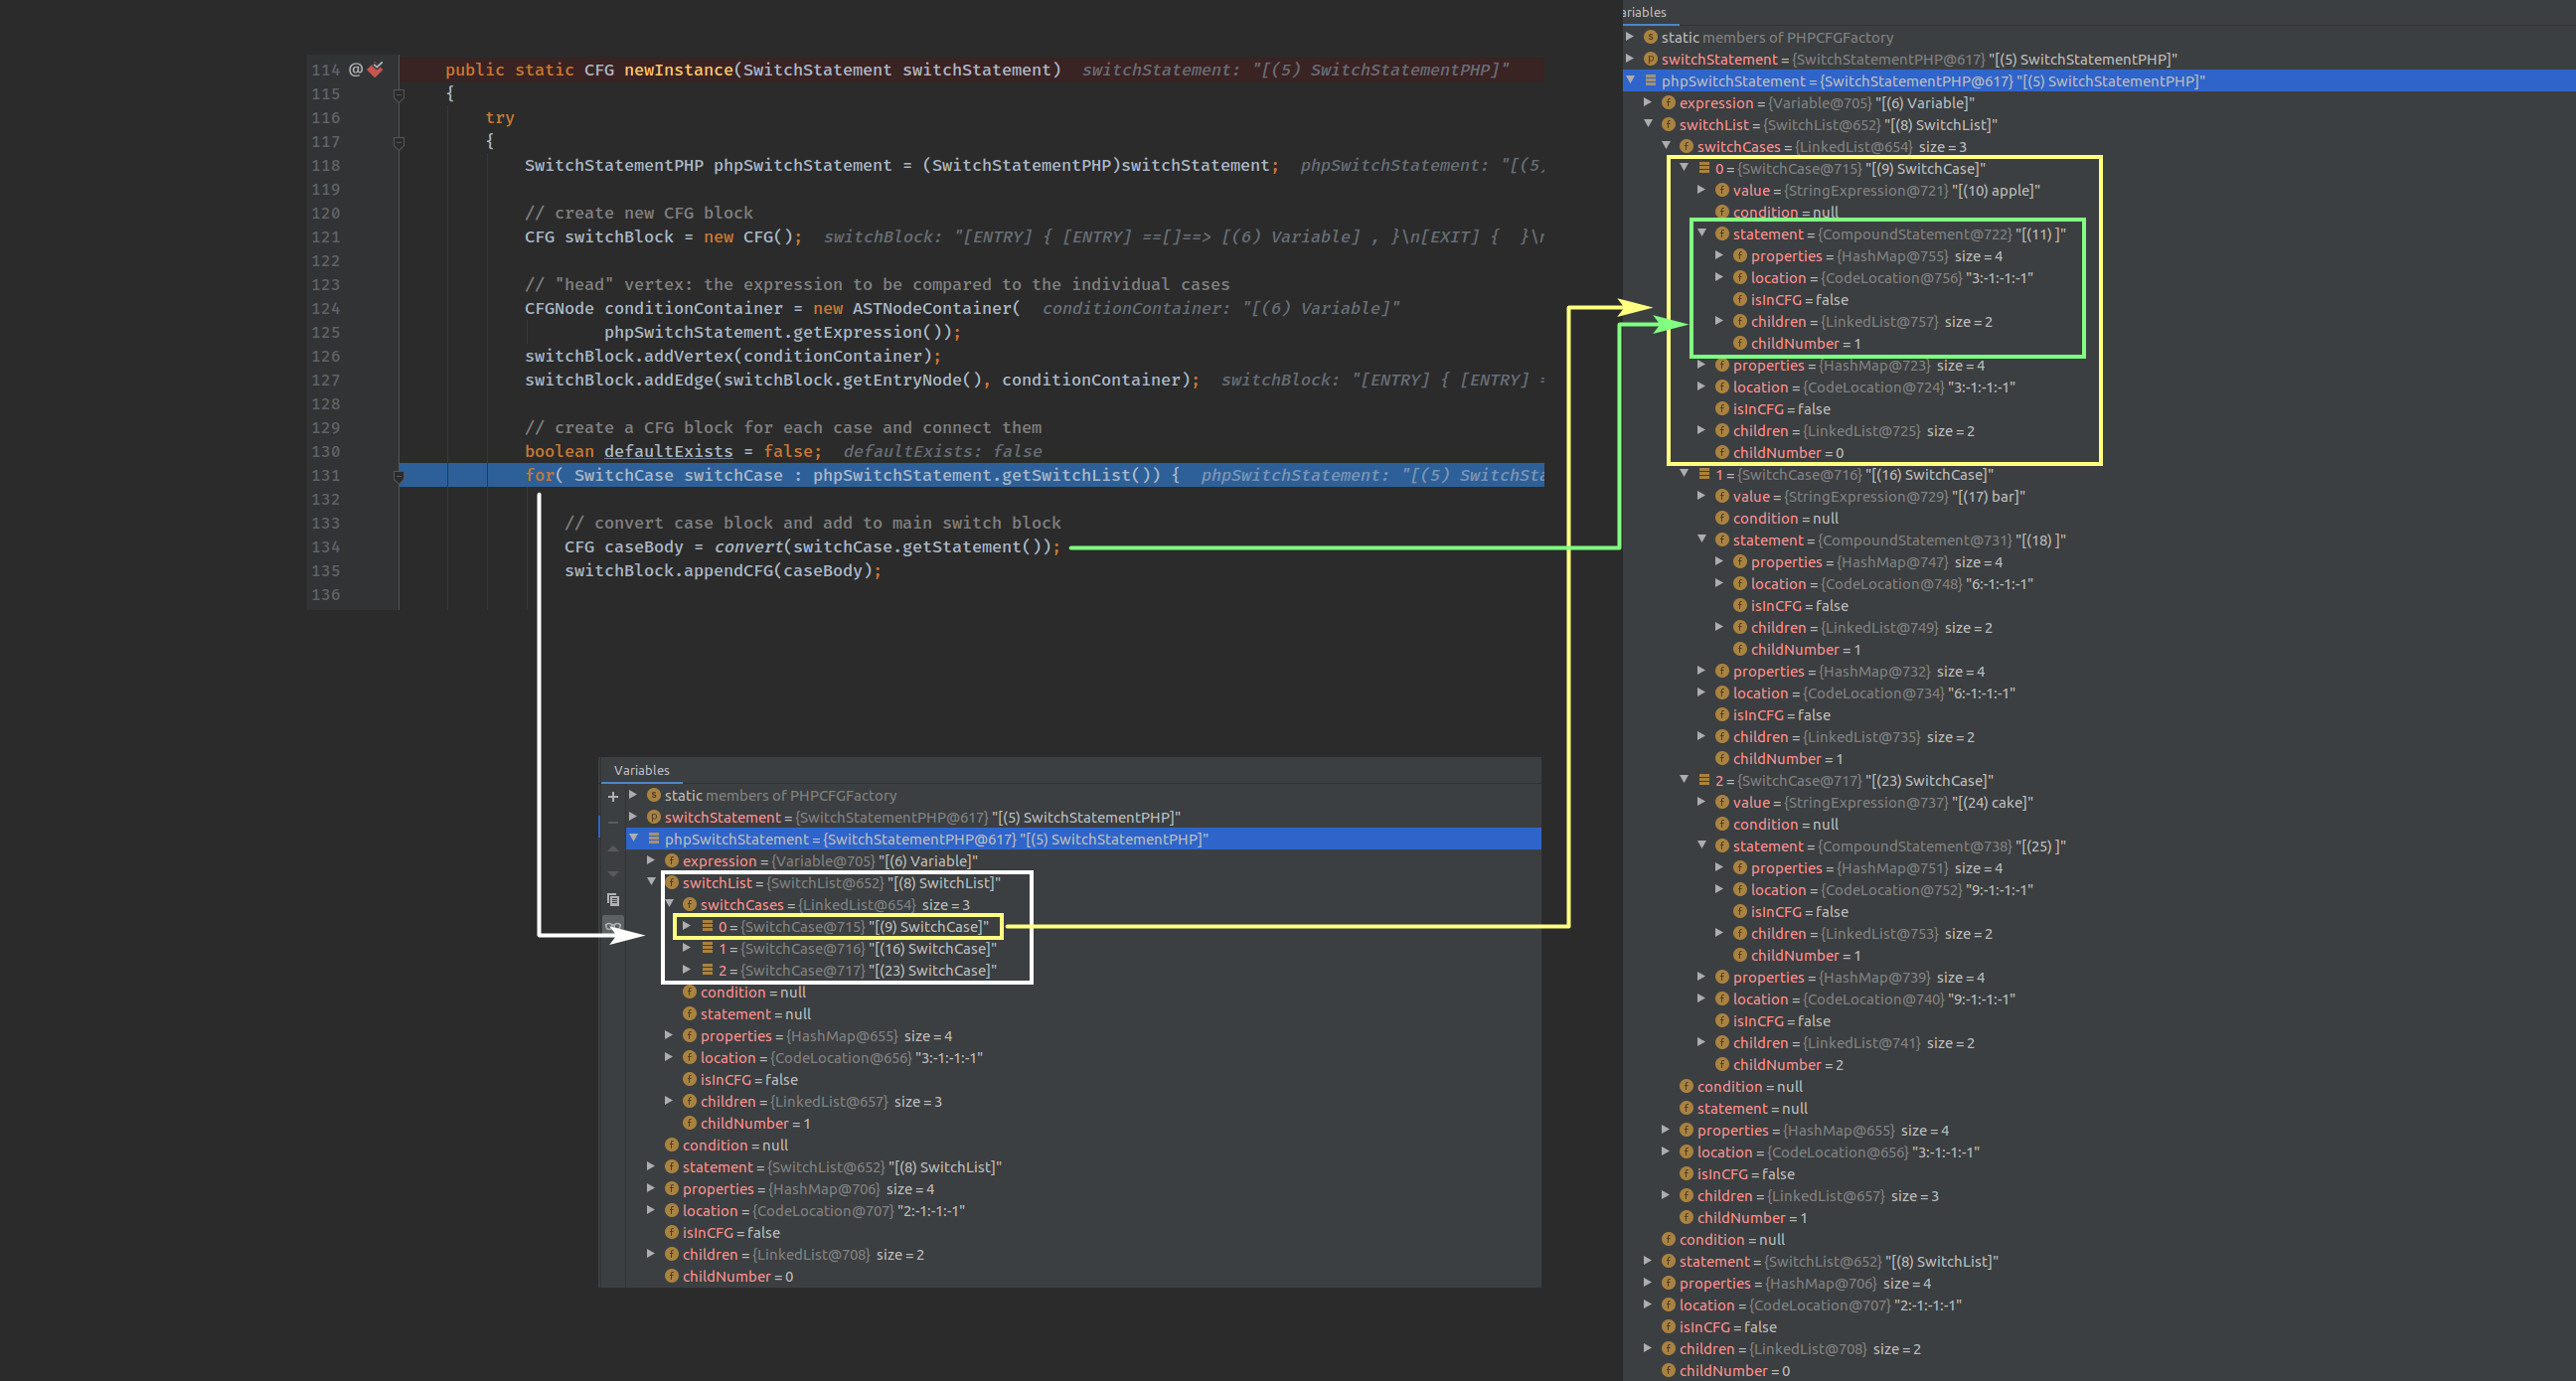This screenshot has width=2576, height=1381.
Task: Click the move watch down arrow icon
Action: point(613,874)
